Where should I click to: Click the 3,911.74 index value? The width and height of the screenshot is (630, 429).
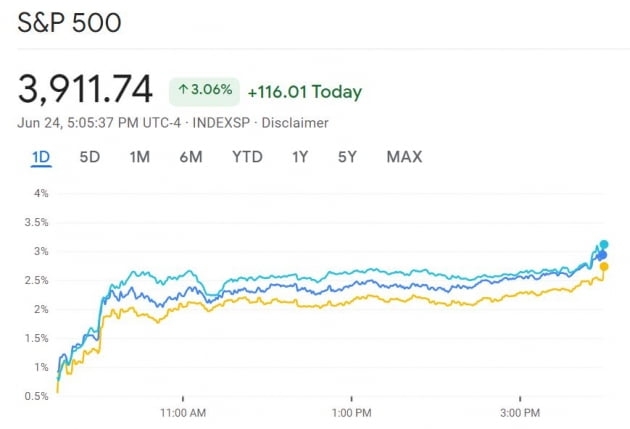[x=85, y=90]
